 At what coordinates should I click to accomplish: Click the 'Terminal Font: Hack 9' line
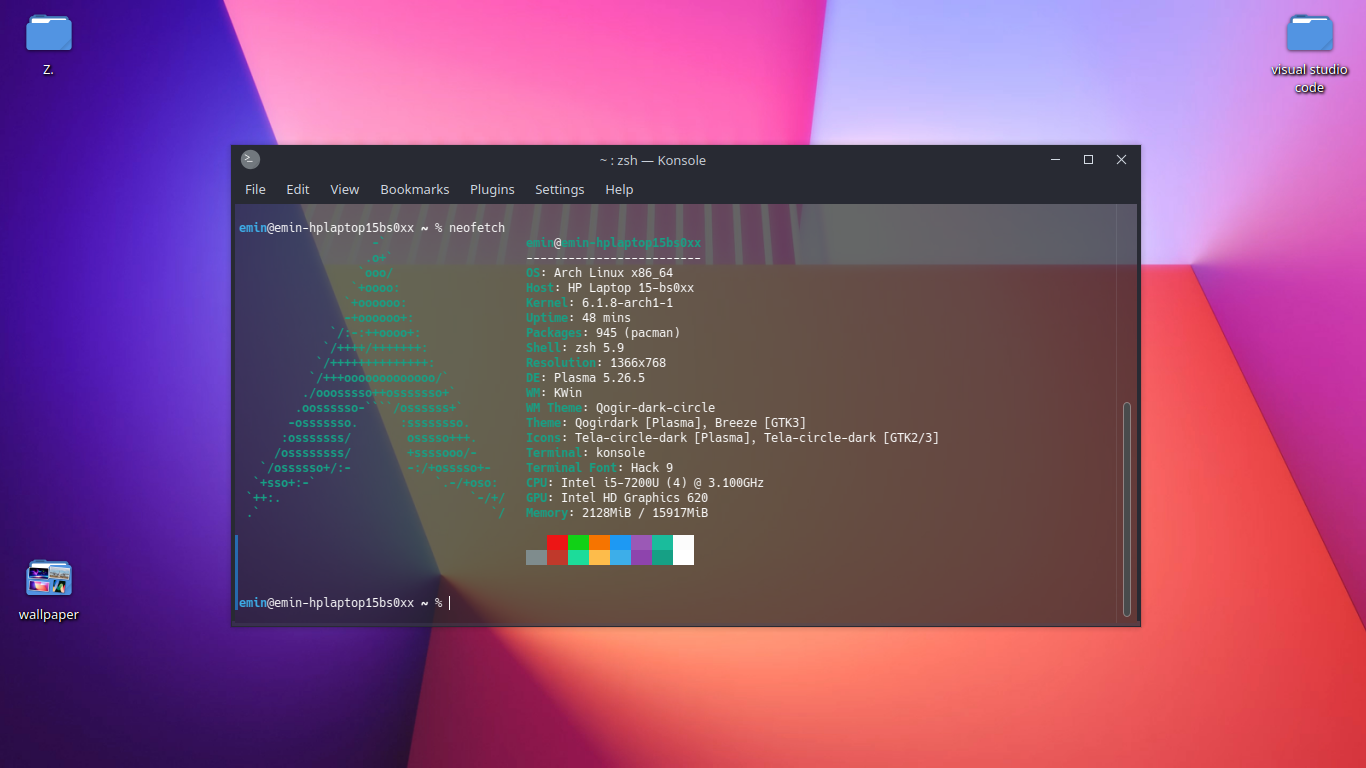coord(599,468)
